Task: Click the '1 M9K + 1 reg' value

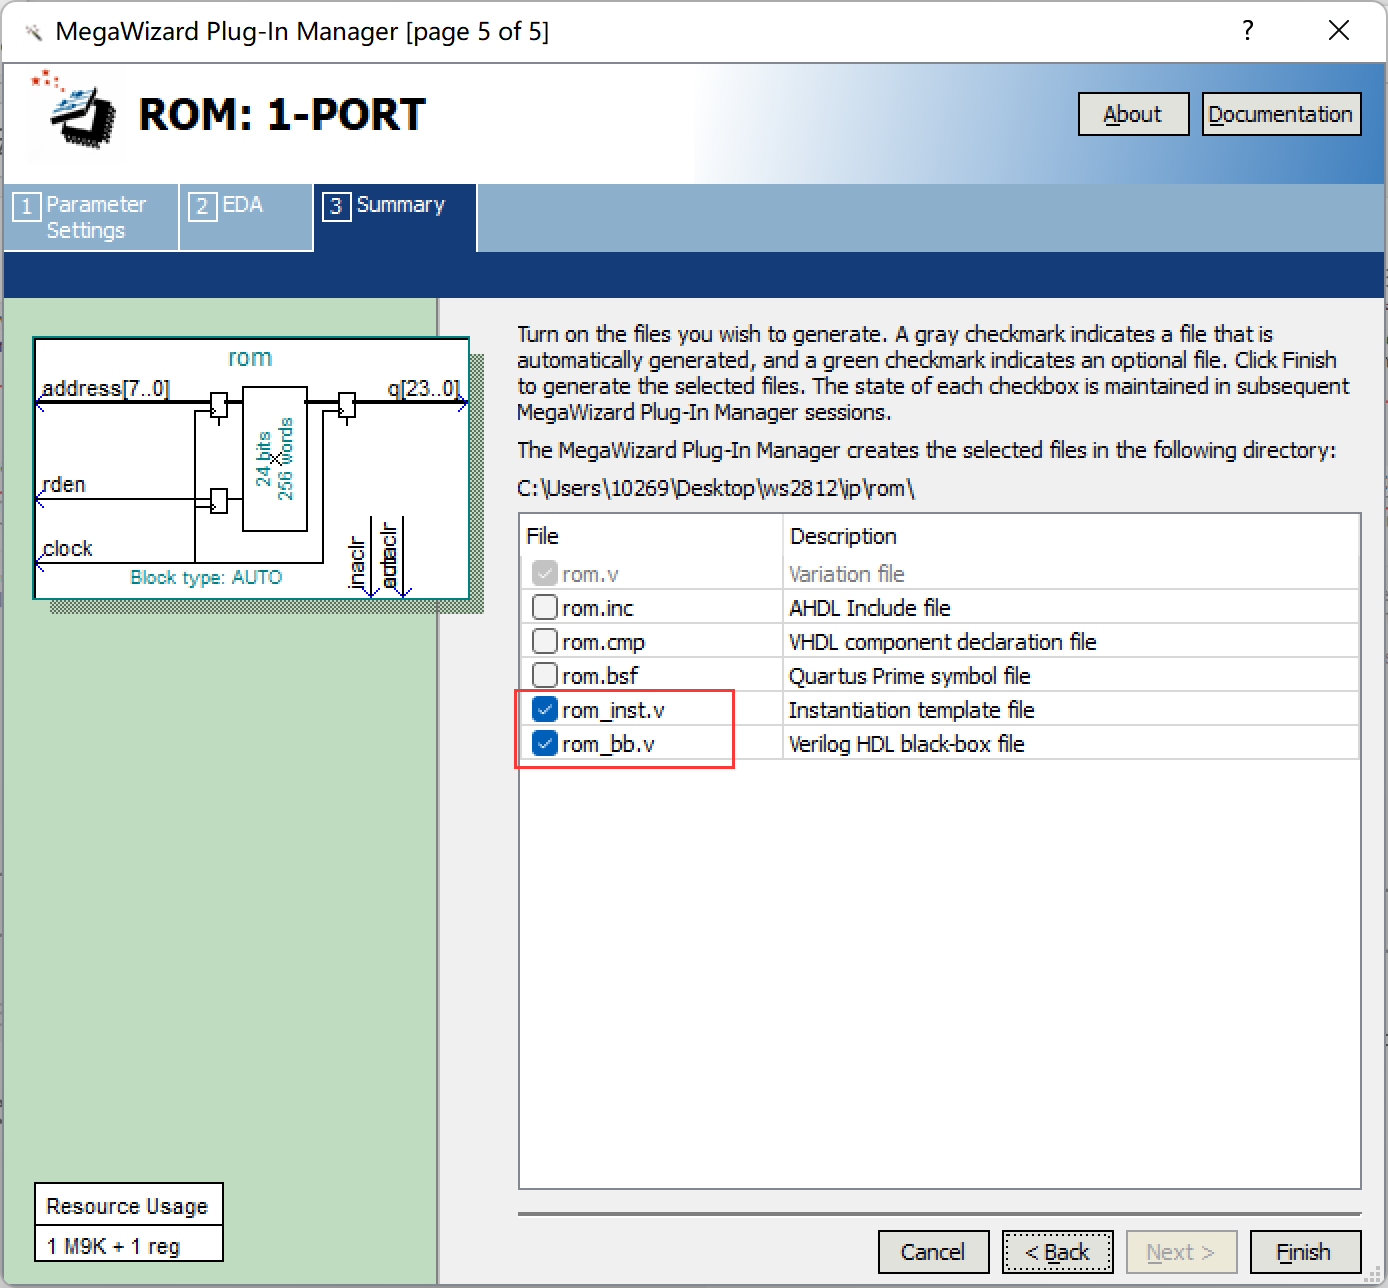Action: (x=113, y=1246)
